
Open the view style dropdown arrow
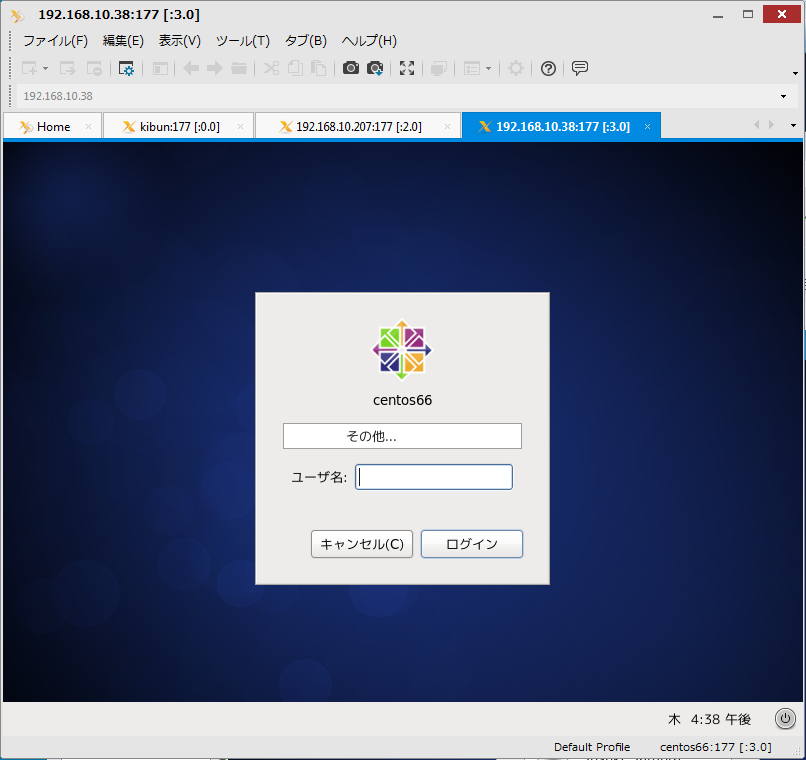tap(488, 68)
